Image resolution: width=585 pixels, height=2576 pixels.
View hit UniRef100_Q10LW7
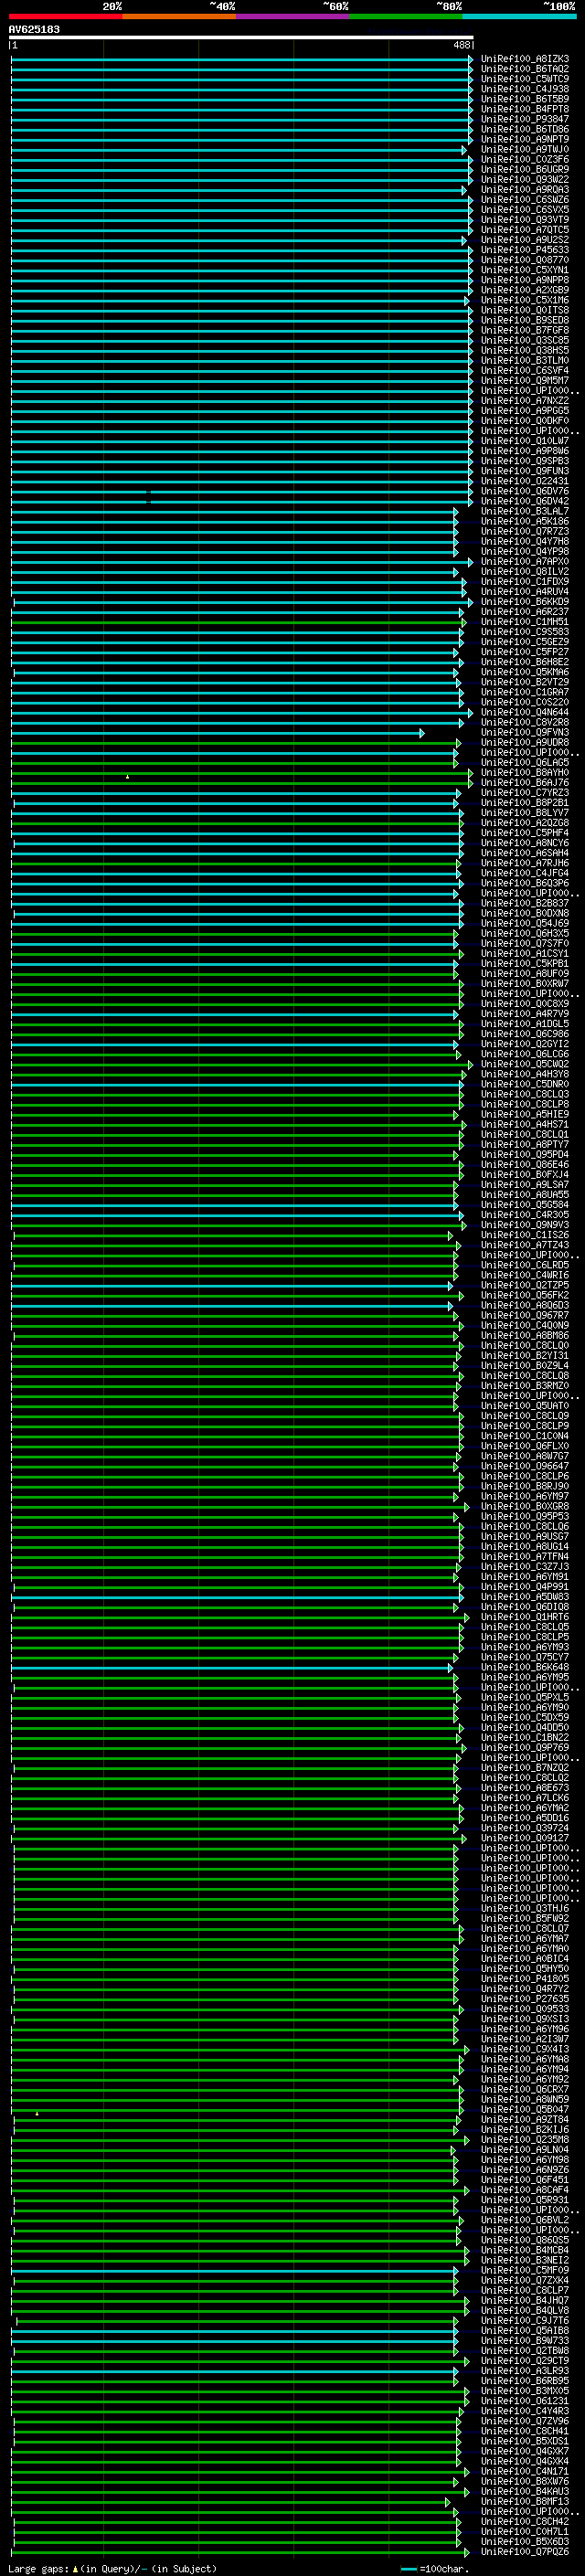pyautogui.click(x=525, y=441)
